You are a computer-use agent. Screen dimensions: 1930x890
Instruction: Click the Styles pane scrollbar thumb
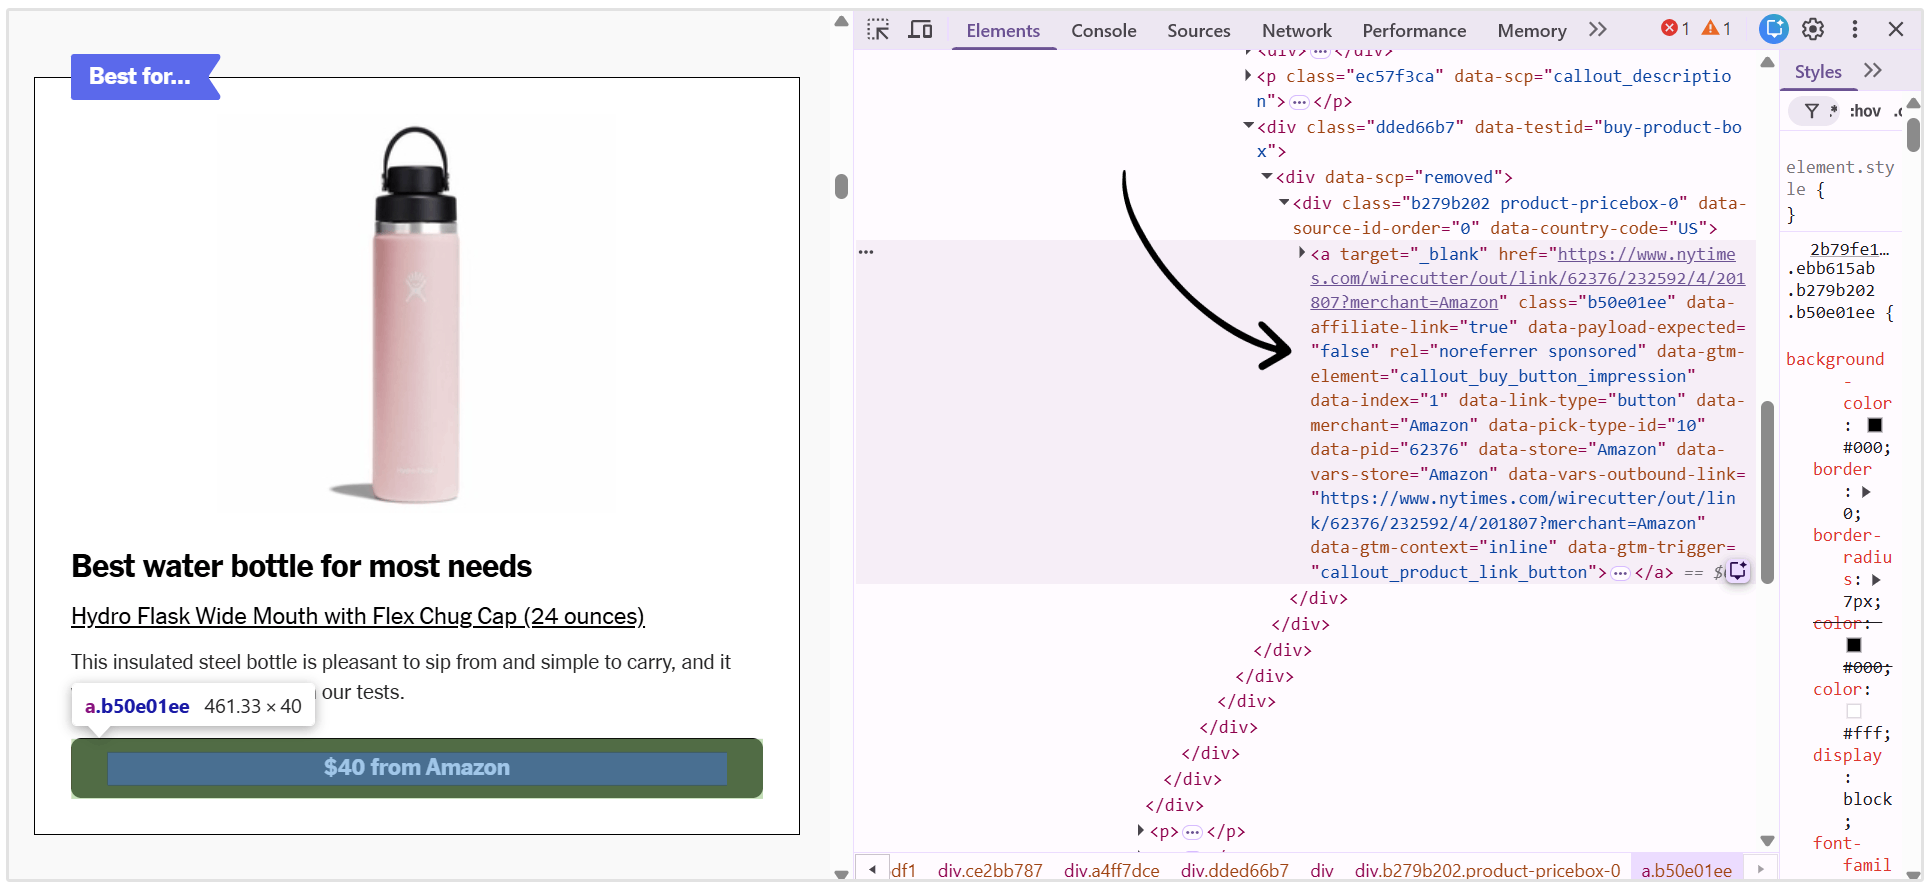pyautogui.click(x=1913, y=134)
